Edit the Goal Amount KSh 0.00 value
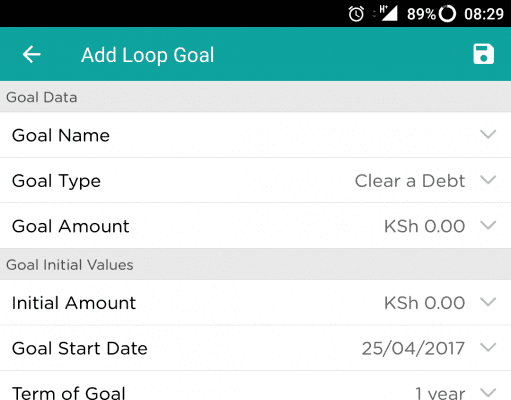This screenshot has height=400, width=511. [424, 226]
